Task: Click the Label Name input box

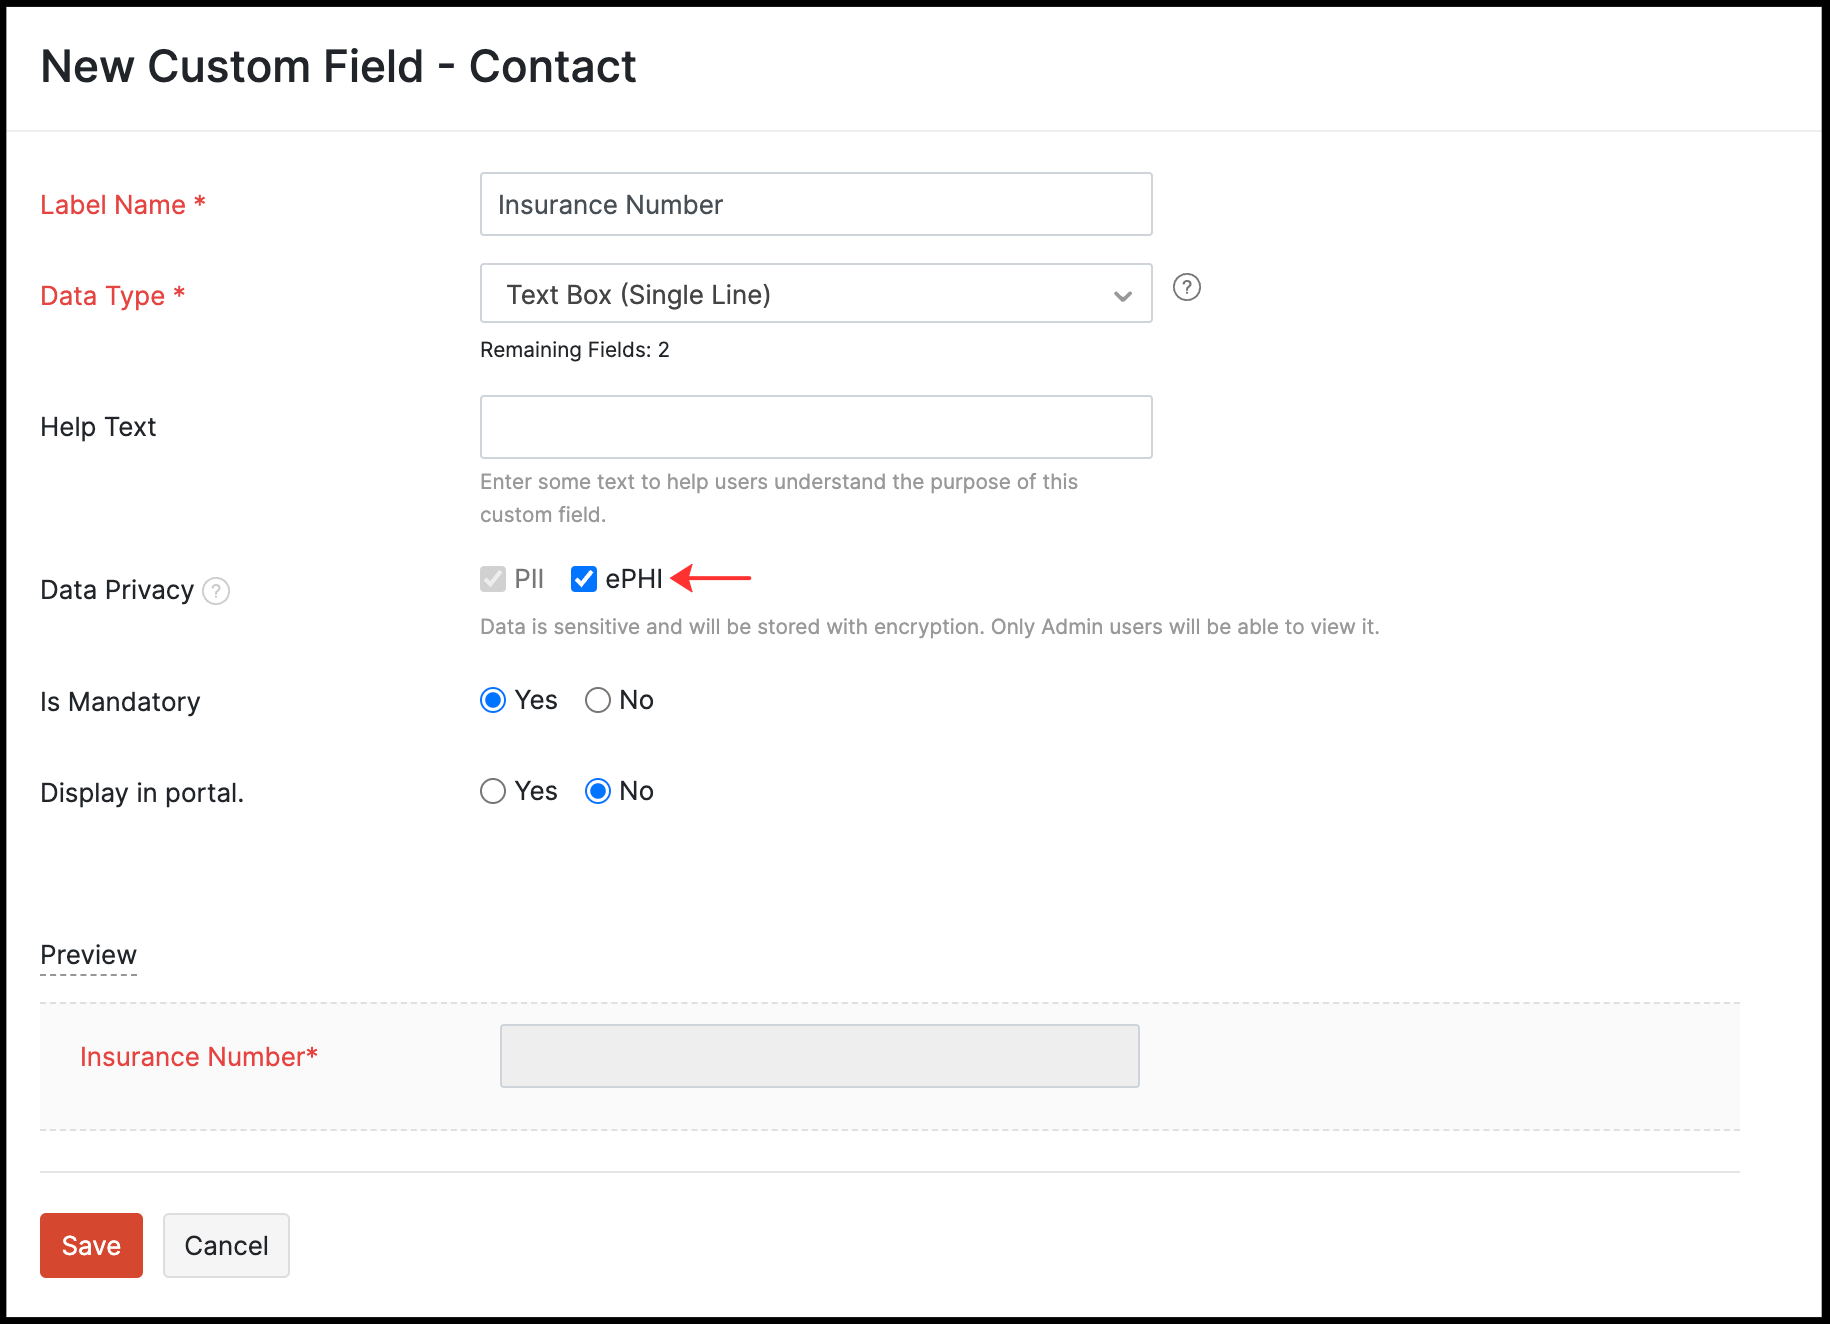Action: [815, 204]
